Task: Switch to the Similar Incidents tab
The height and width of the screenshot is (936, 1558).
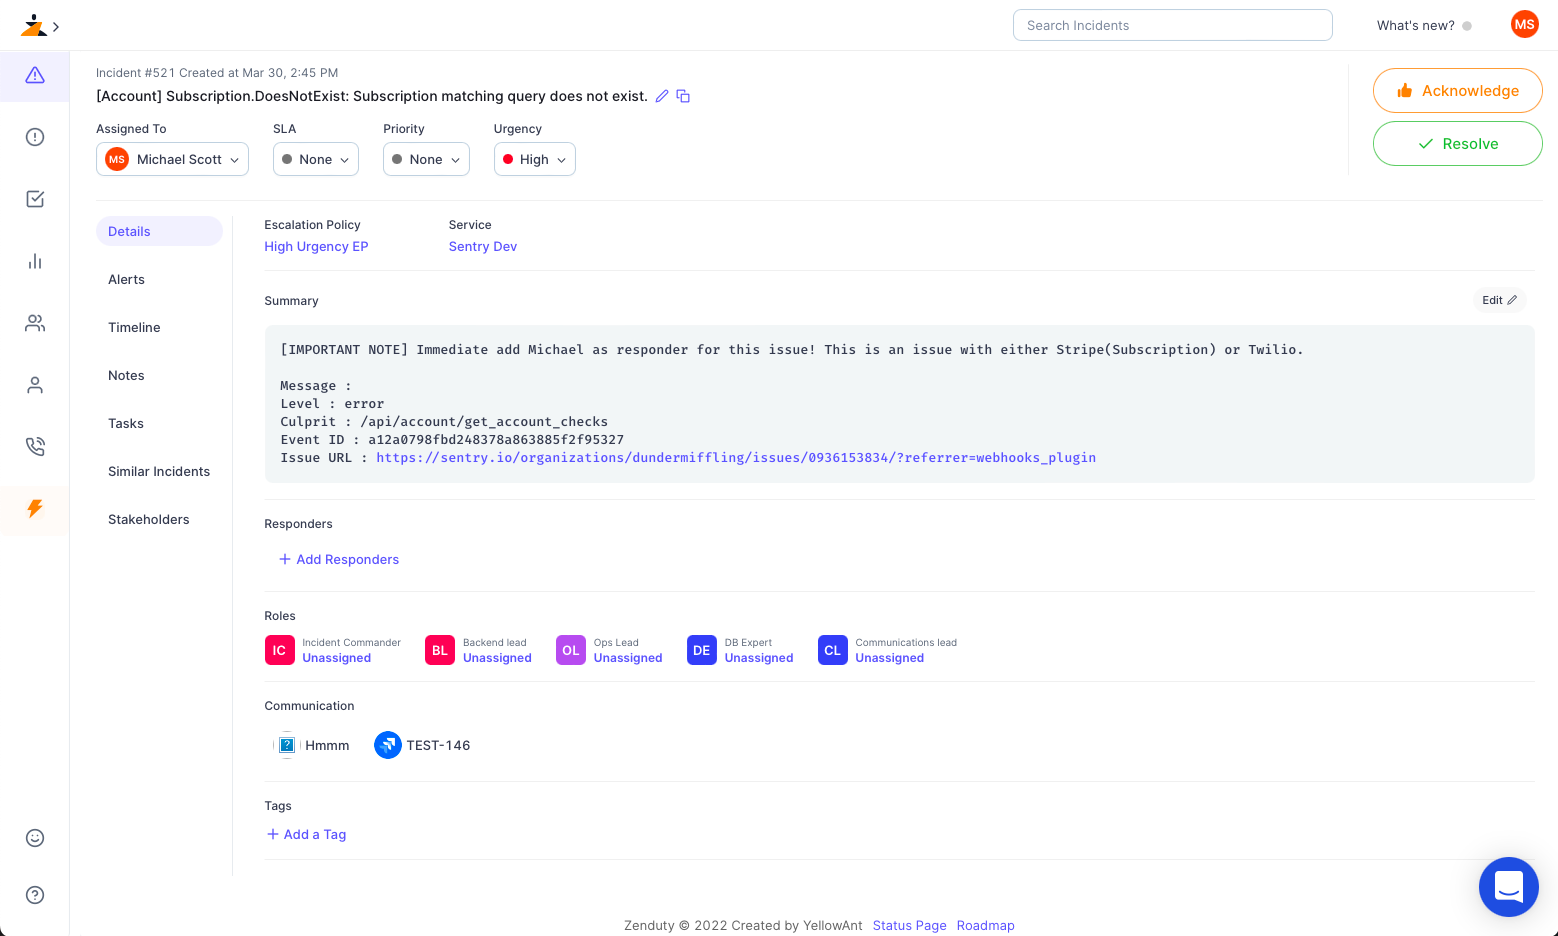Action: [x=159, y=471]
